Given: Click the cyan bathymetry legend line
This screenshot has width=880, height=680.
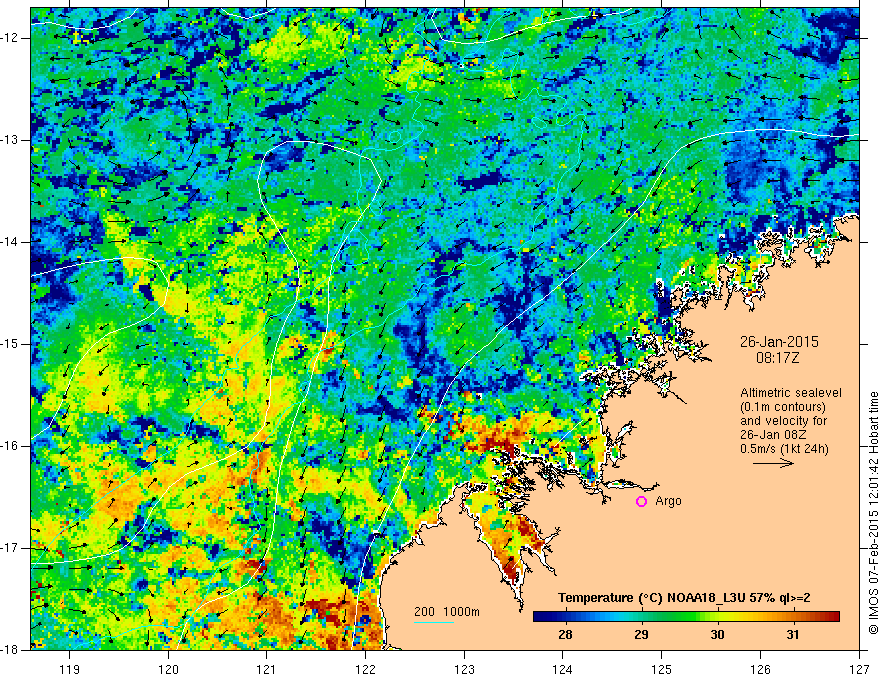Looking at the screenshot, I should point(434,622).
